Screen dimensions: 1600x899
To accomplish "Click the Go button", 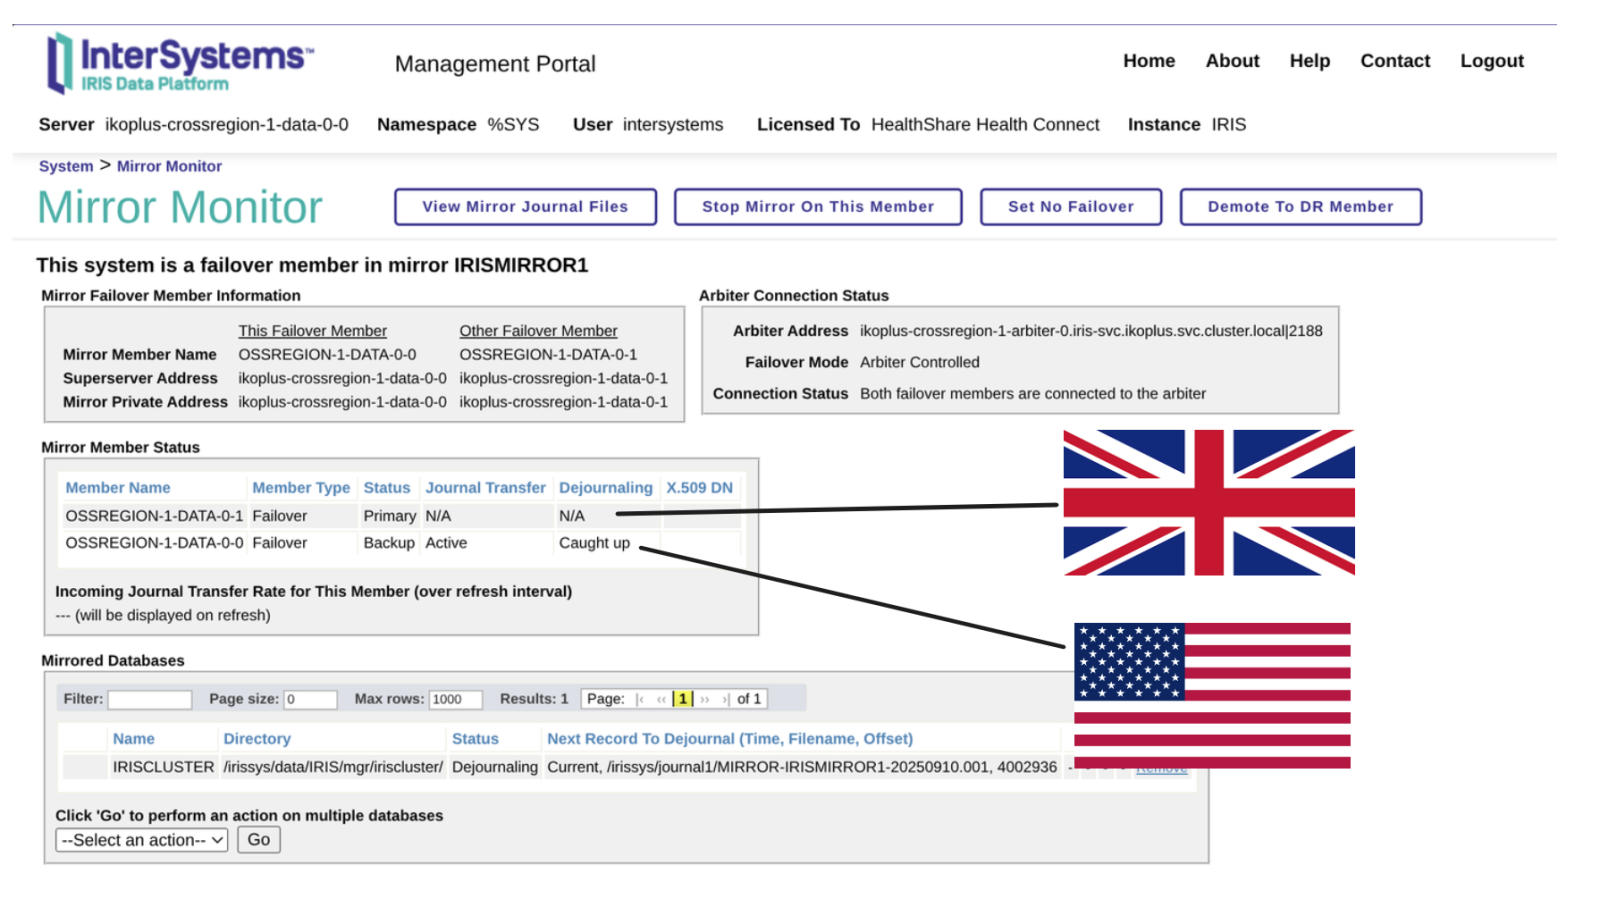I will coord(259,840).
